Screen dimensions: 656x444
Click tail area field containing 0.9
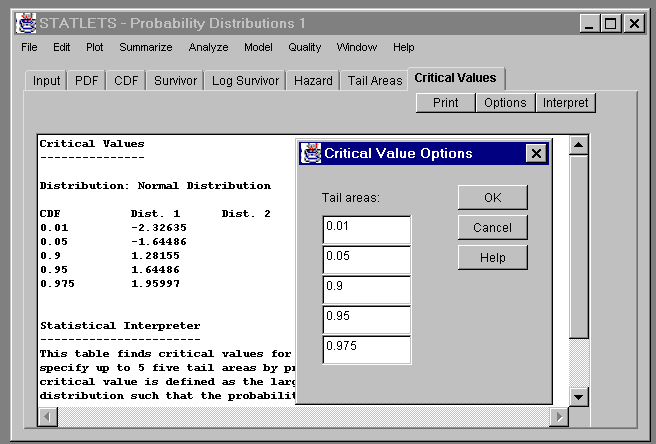367,290
